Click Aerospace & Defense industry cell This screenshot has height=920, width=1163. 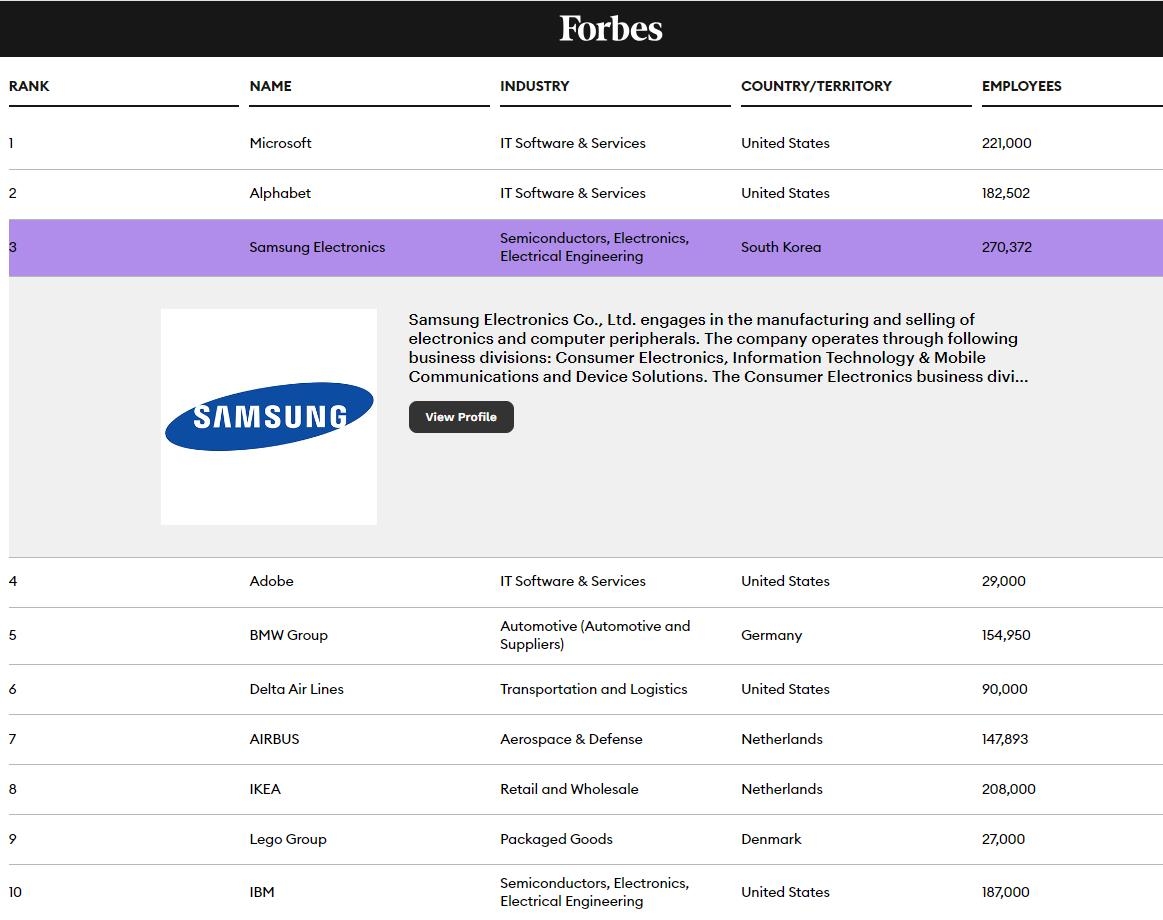click(571, 739)
